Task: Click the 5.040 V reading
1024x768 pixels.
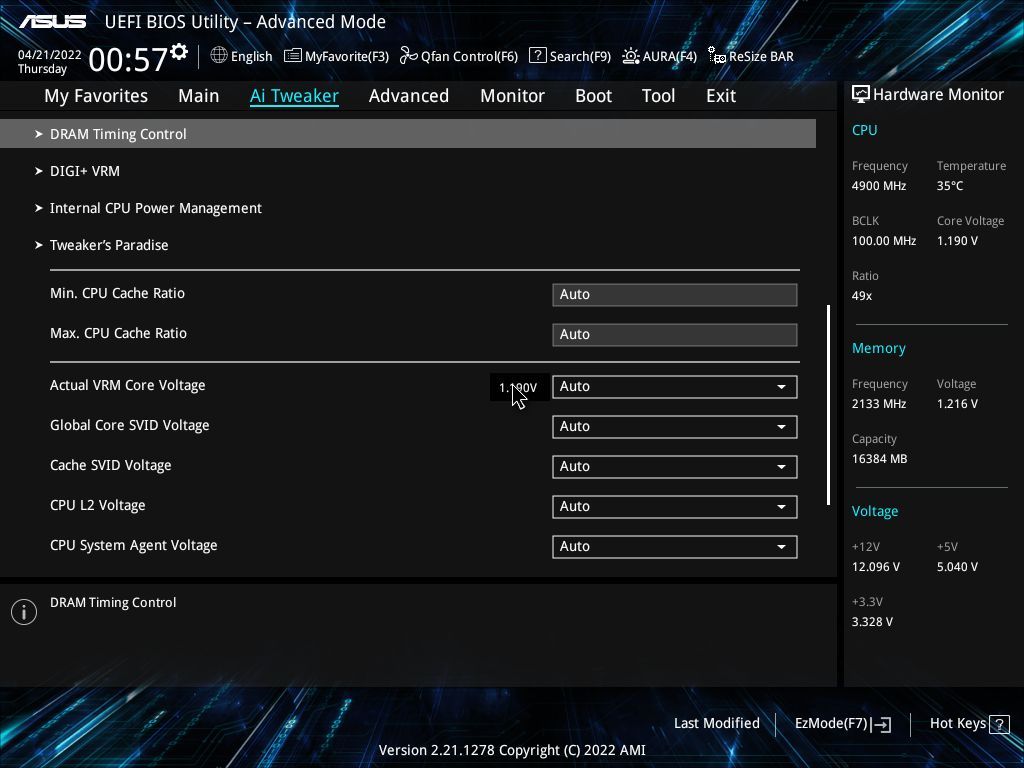Action: coord(957,567)
